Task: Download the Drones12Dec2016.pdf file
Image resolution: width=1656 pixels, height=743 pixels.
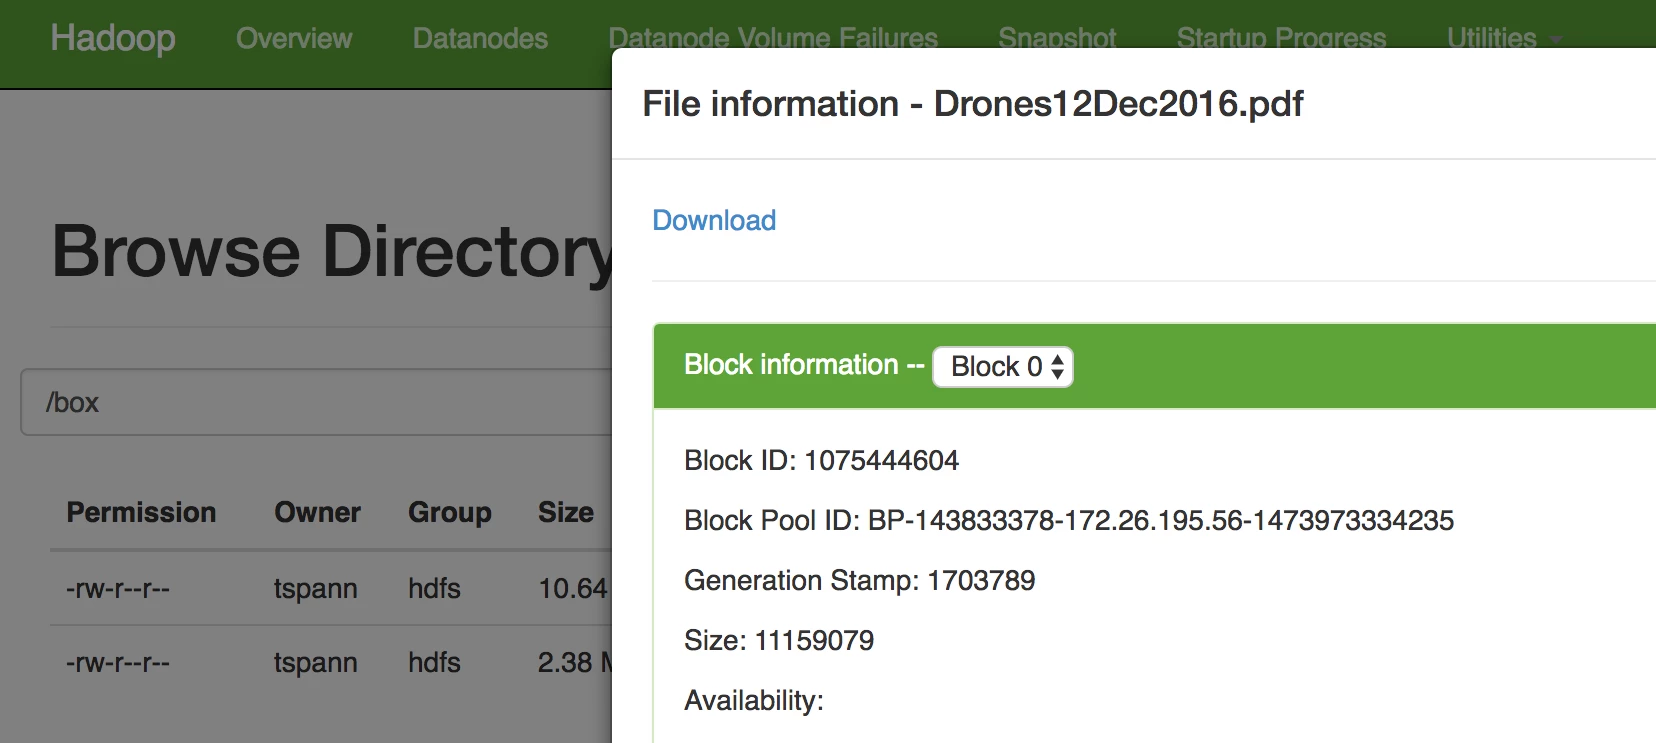Action: click(714, 220)
